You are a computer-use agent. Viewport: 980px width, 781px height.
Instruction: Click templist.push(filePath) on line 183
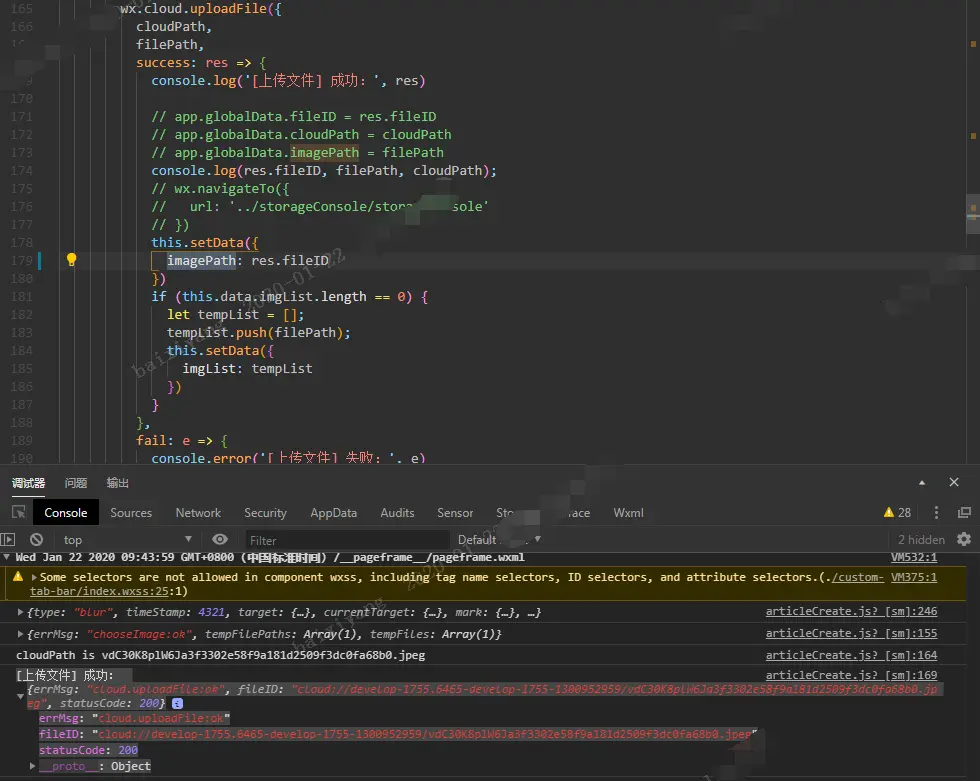click(x=258, y=332)
